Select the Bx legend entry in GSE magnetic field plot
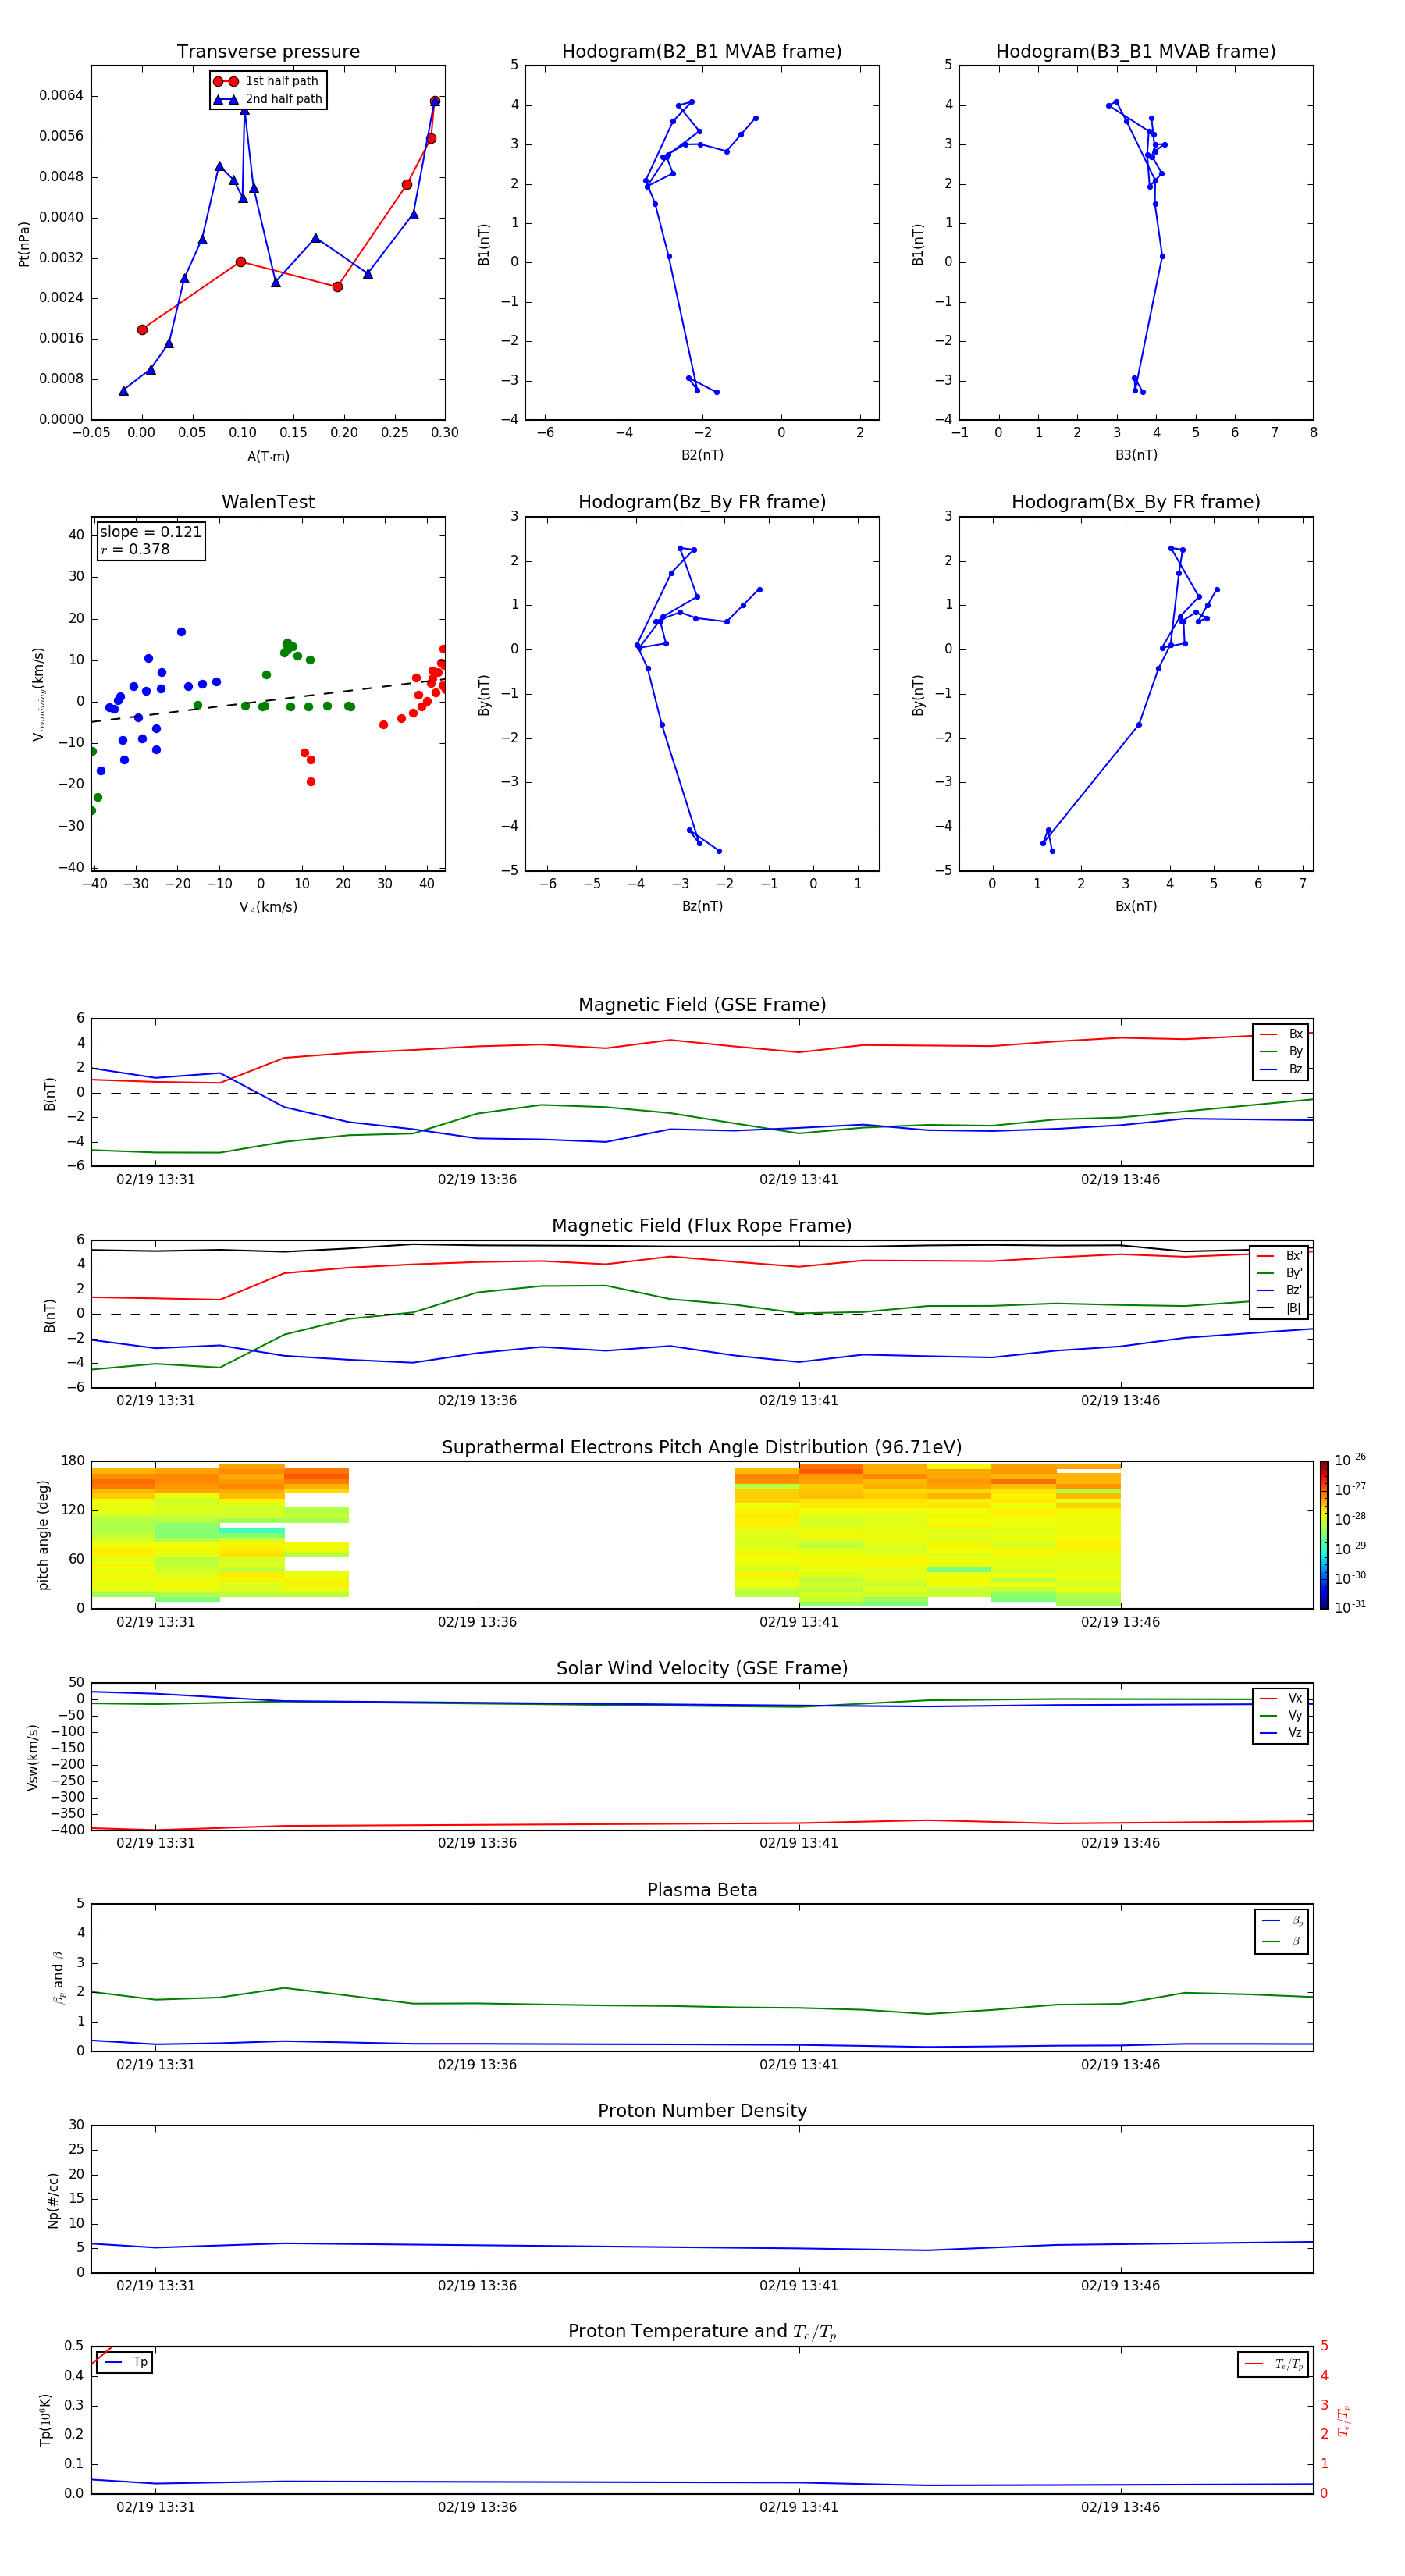Screen dimensions: 1405x2576 click(x=1281, y=1034)
